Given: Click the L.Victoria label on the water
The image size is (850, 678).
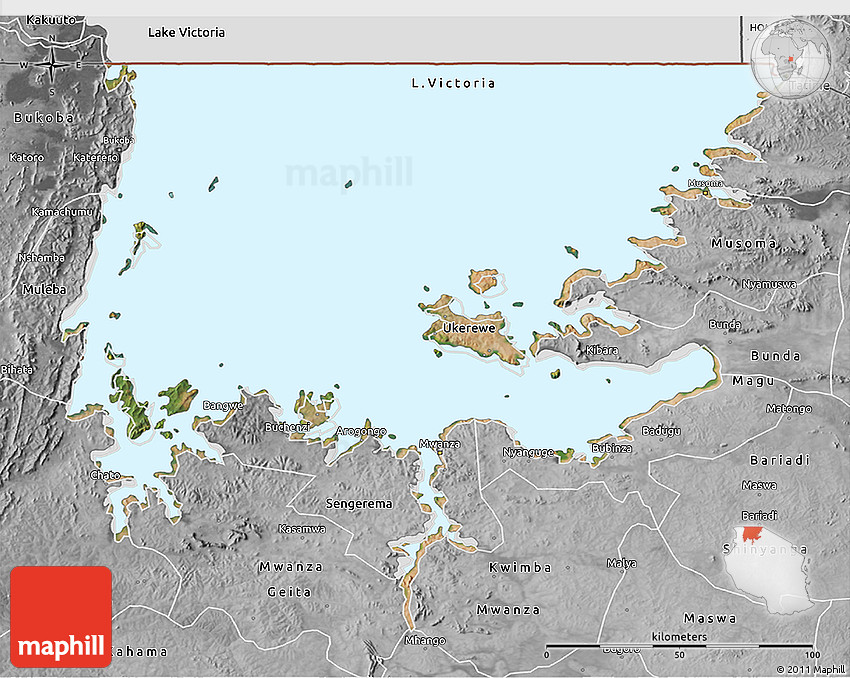Looking at the screenshot, I should coord(453,83).
